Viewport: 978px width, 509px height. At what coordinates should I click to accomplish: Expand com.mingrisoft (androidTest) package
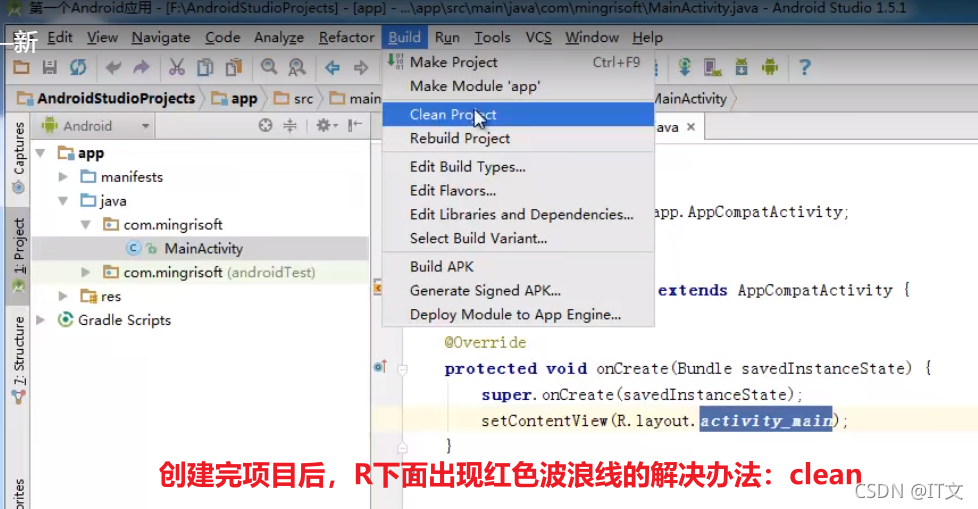pos(86,273)
